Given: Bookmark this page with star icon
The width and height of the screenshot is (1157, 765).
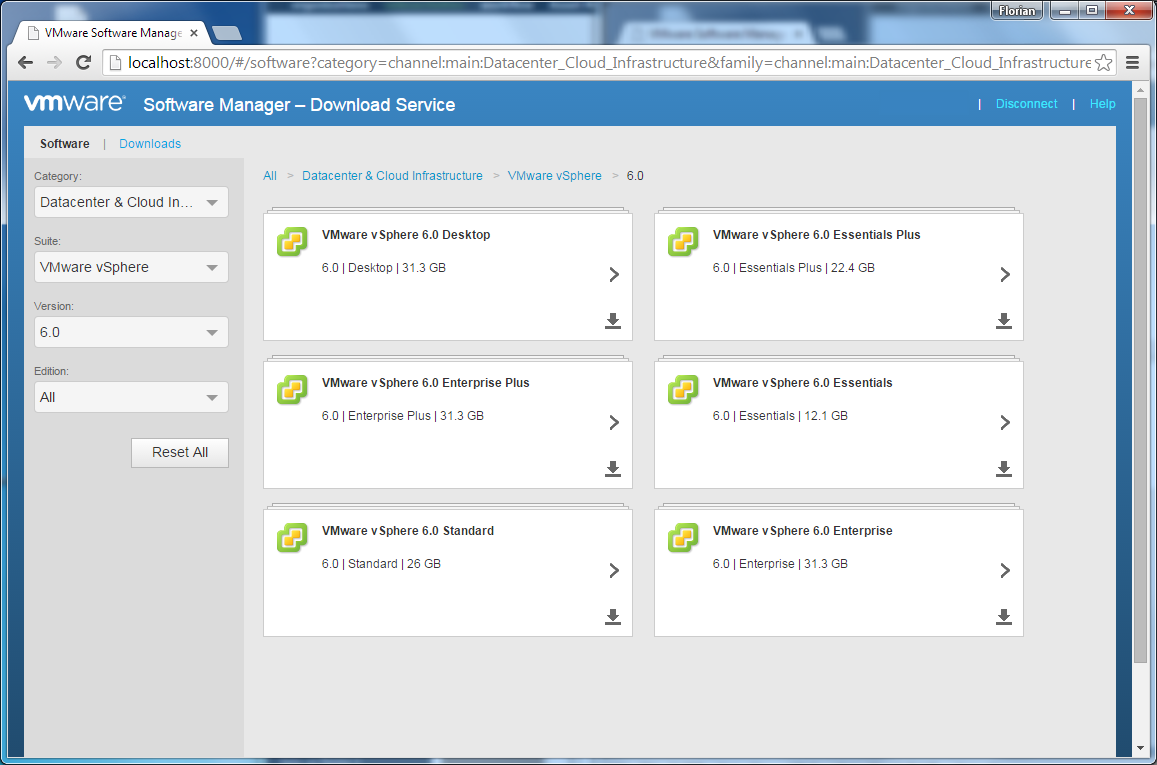Looking at the screenshot, I should pos(1104,63).
